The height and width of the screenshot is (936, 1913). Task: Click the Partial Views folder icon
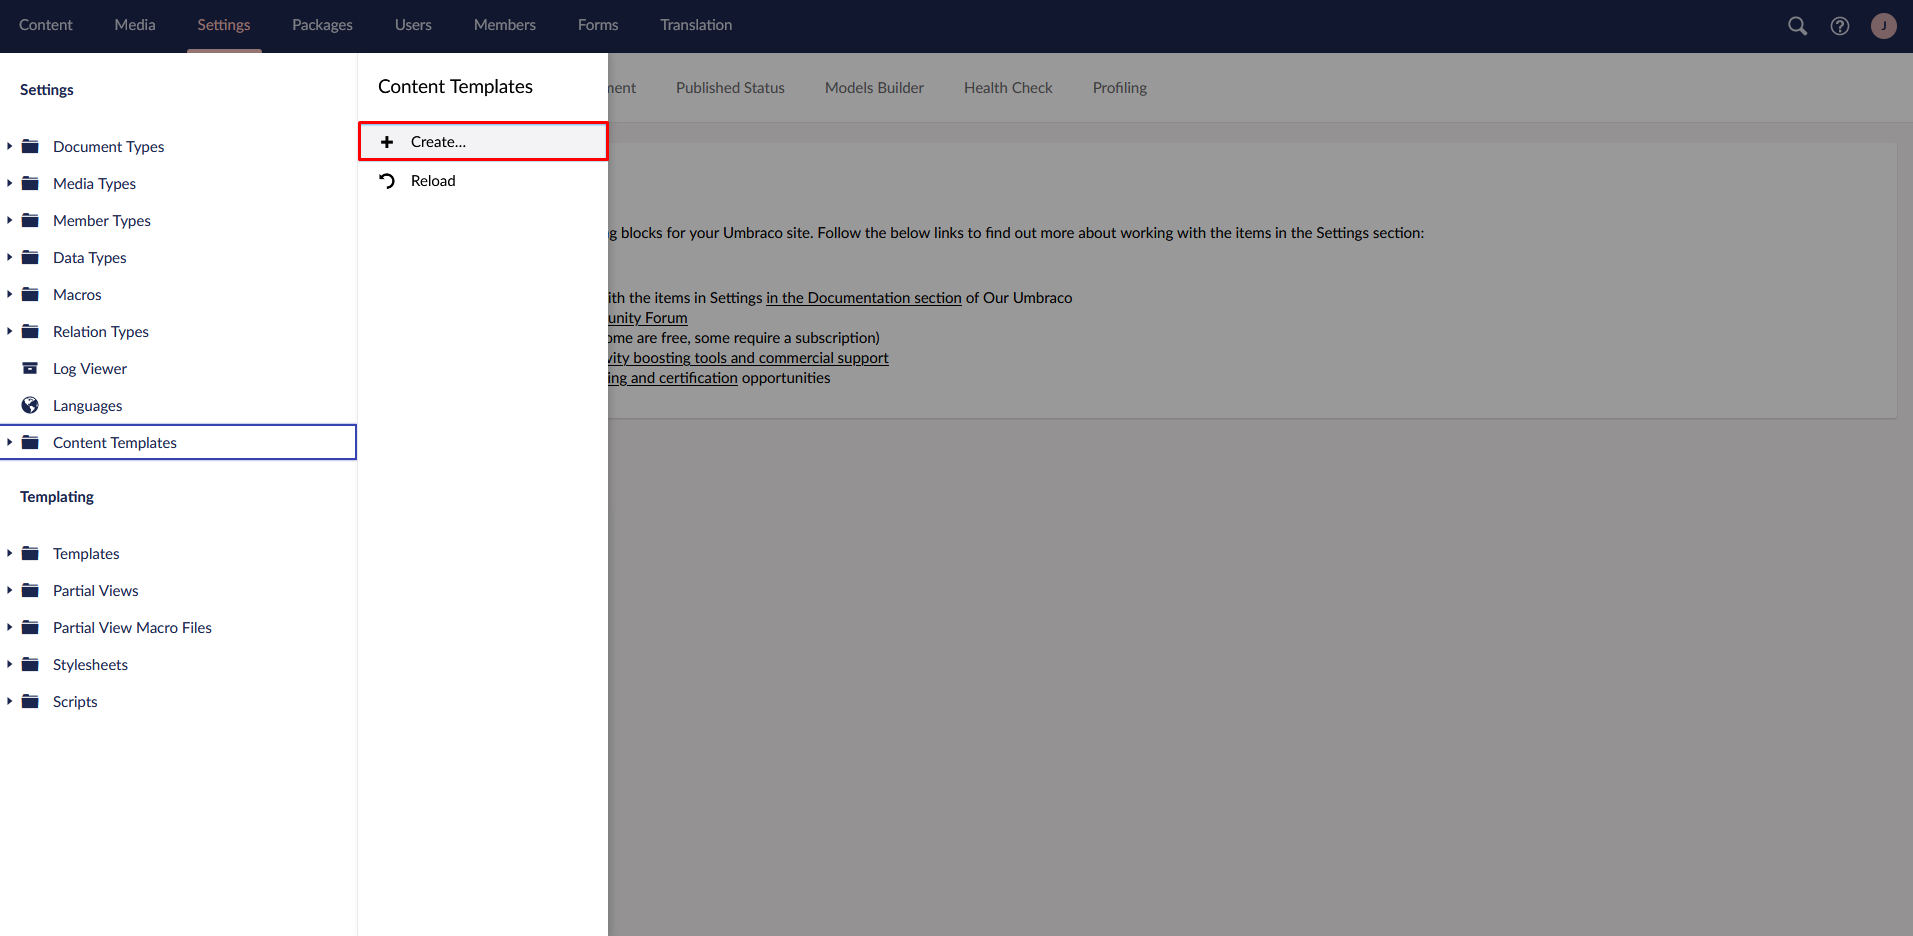(x=30, y=590)
